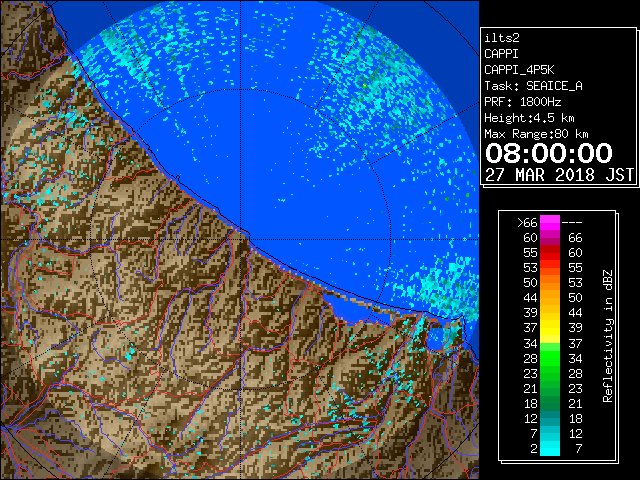Click the >66 legend value label
Image resolution: width=640 pixels, height=480 pixels.
pos(527,223)
